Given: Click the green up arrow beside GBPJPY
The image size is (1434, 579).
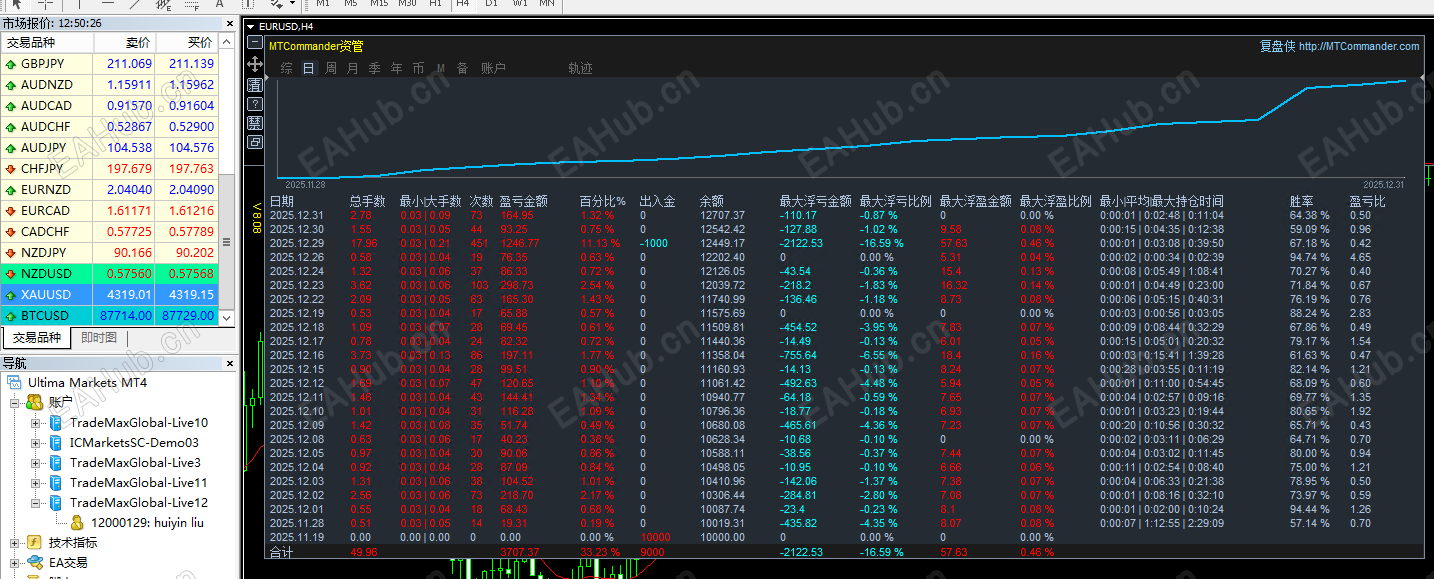Looking at the screenshot, I should 11,64.
